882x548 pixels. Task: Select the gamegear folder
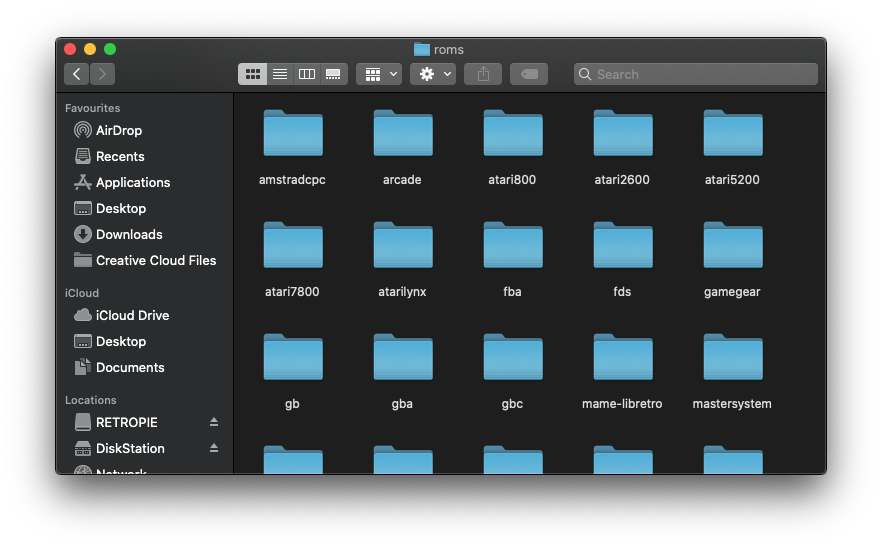(x=732, y=246)
